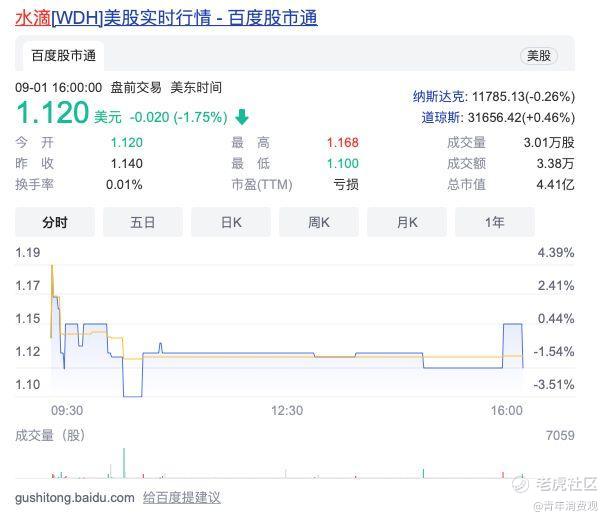Switch chart to 日K view
Screen dimensions: 609x520
[231, 222]
